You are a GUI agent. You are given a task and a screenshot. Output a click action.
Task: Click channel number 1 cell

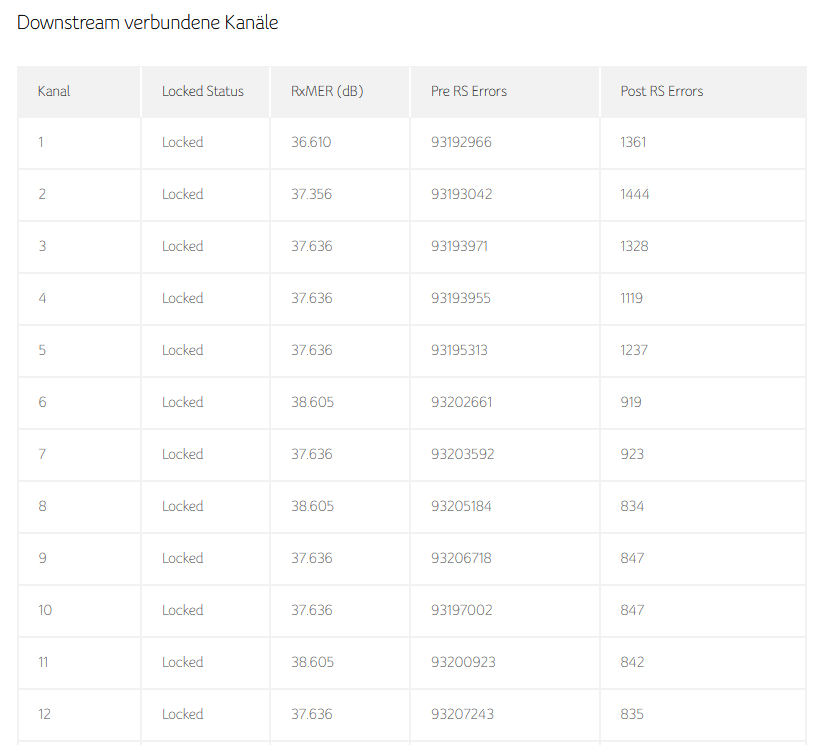click(41, 142)
